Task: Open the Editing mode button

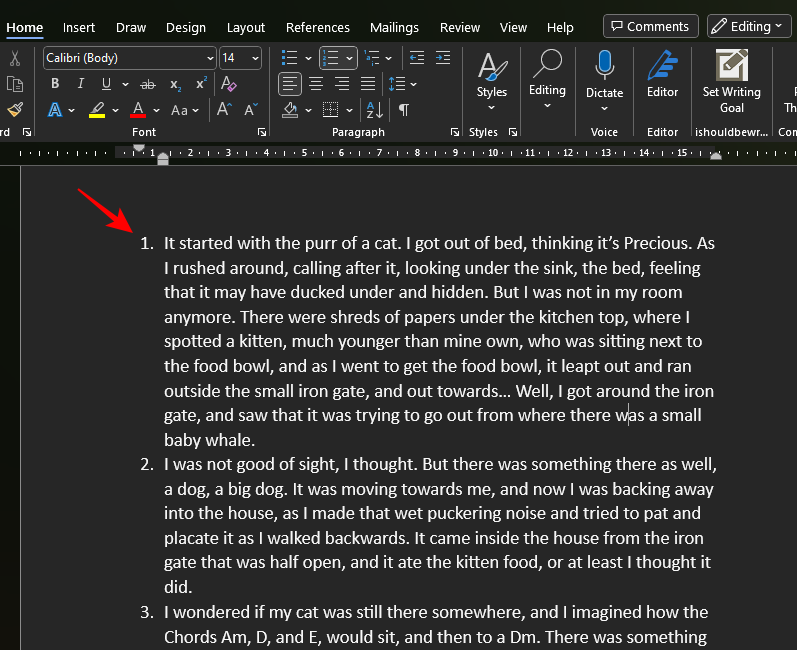Action: pyautogui.click(x=748, y=26)
